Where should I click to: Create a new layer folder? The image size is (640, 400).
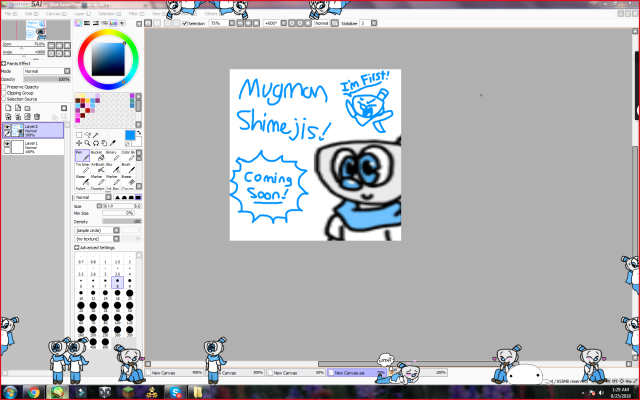tap(27, 108)
